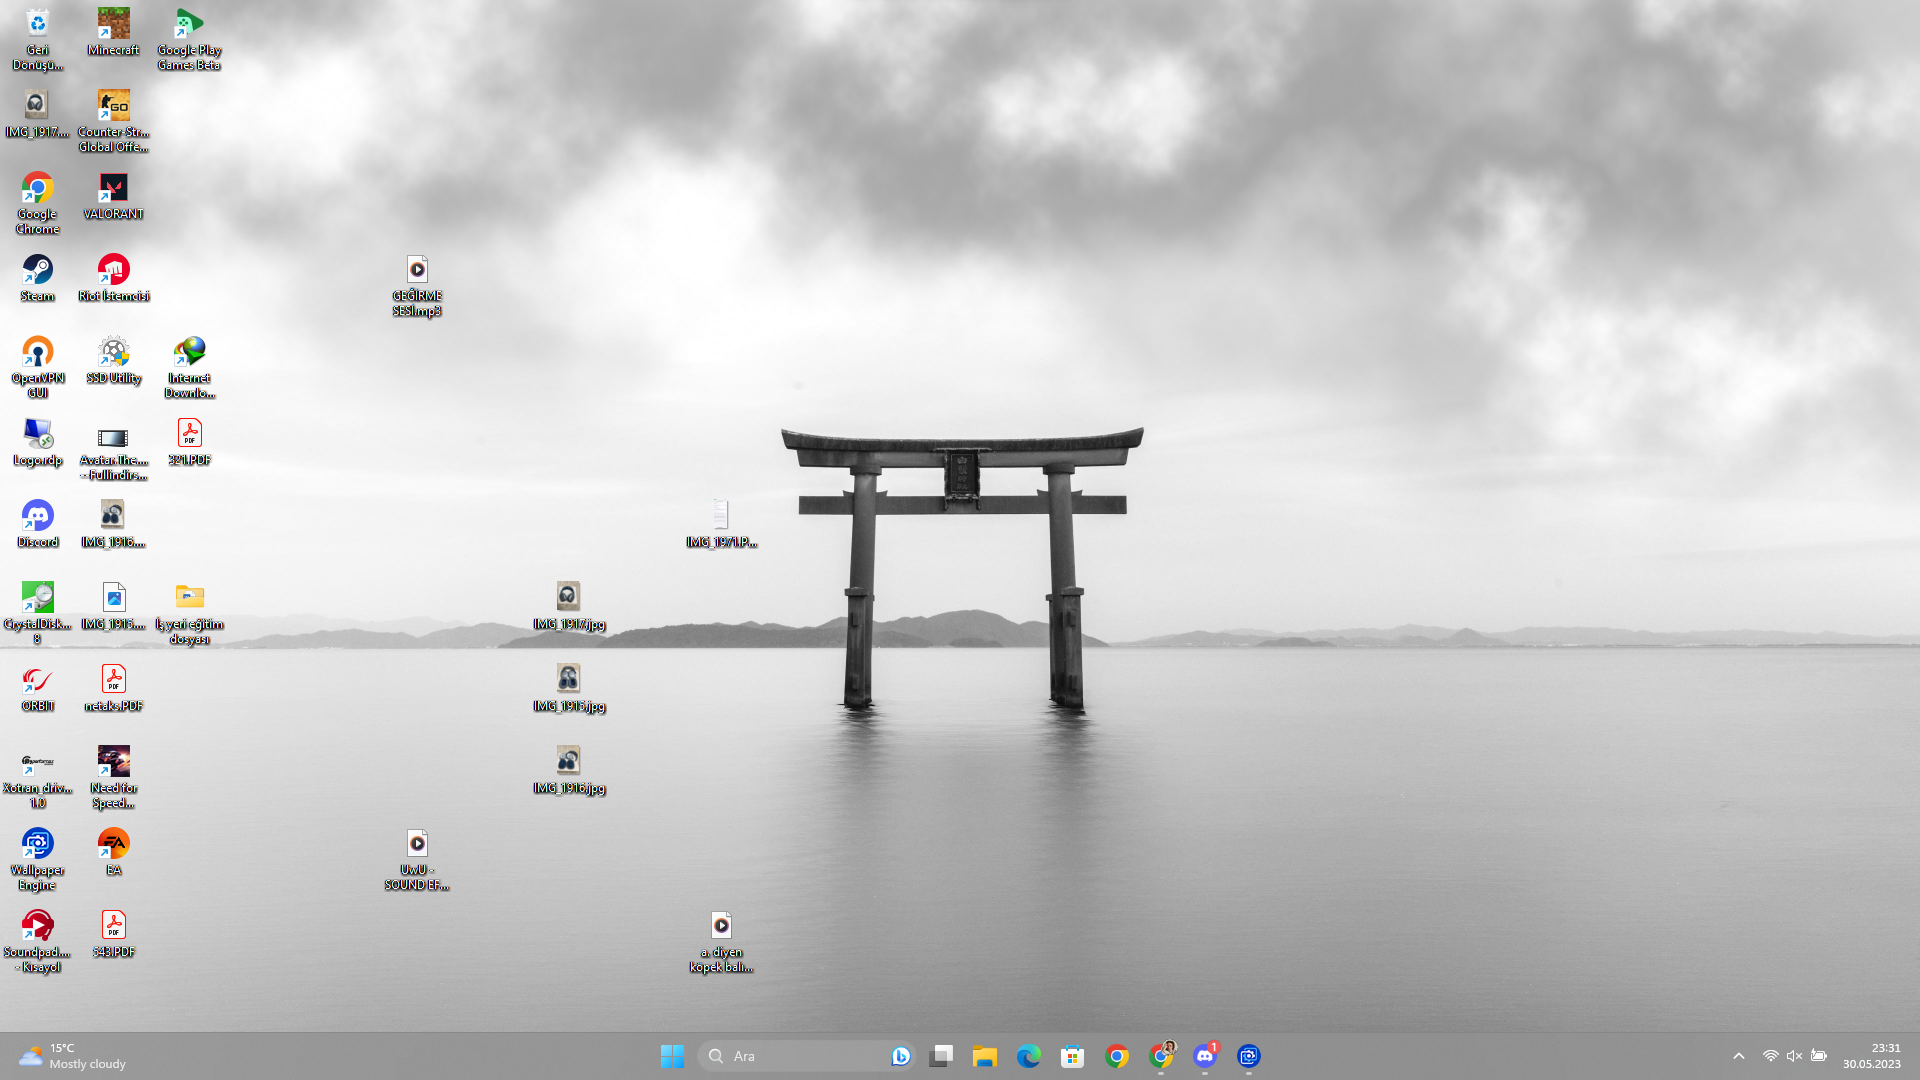Select the OpenVPN GUI desktop icon
Image resolution: width=1920 pixels, height=1080 pixels.
[37, 354]
